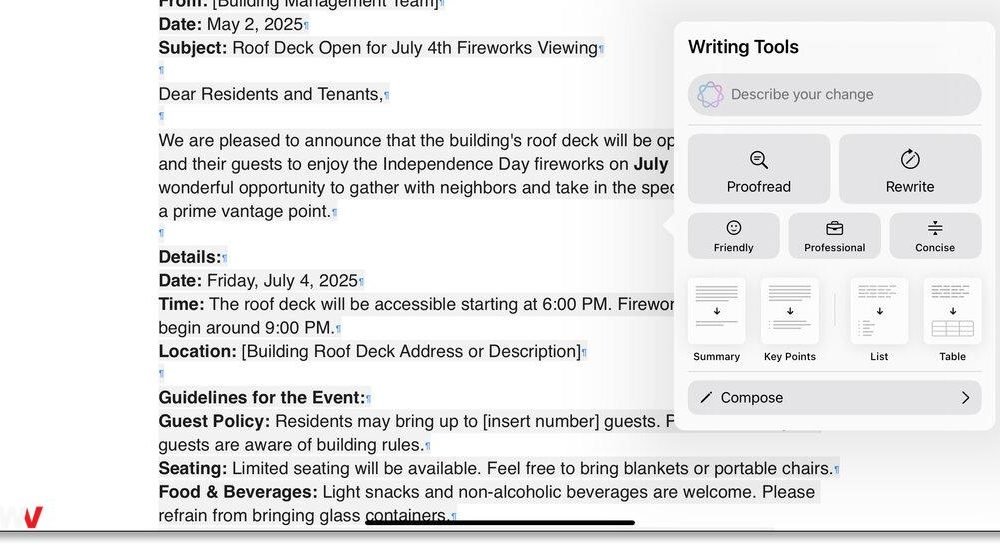Convert selected text to a List
Viewport: 1000px width, 550px height.
click(x=879, y=321)
